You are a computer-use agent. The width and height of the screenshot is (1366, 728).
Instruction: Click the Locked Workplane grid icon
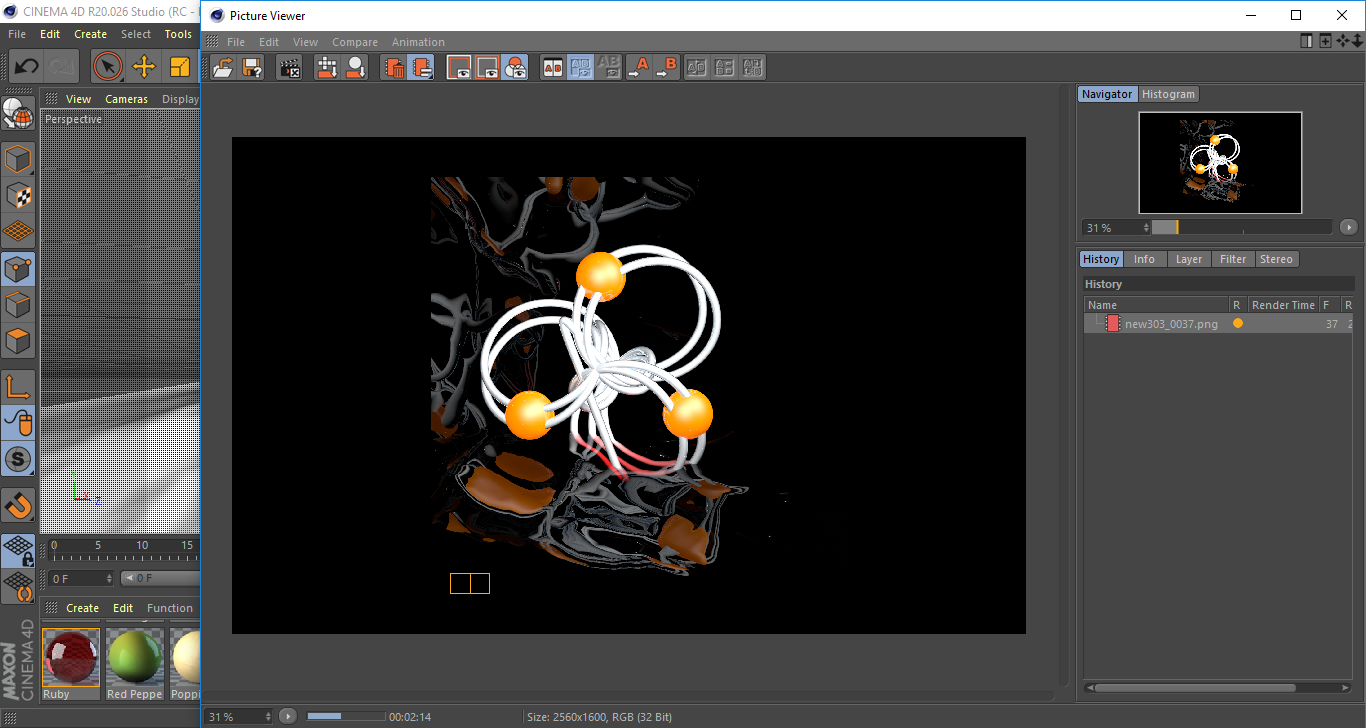pos(18,550)
